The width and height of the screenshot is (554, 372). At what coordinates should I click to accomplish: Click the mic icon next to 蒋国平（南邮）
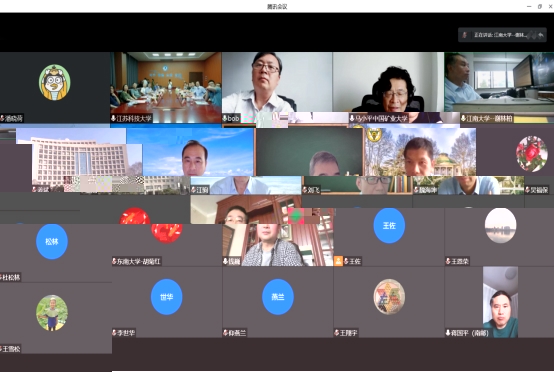pyautogui.click(x=448, y=332)
